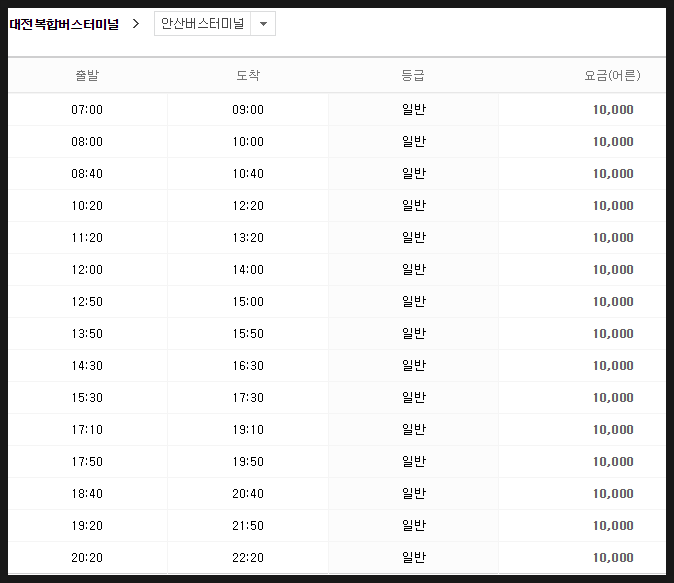The width and height of the screenshot is (674, 583).
Task: Click the 요금(어른) column header
Action: (x=613, y=75)
